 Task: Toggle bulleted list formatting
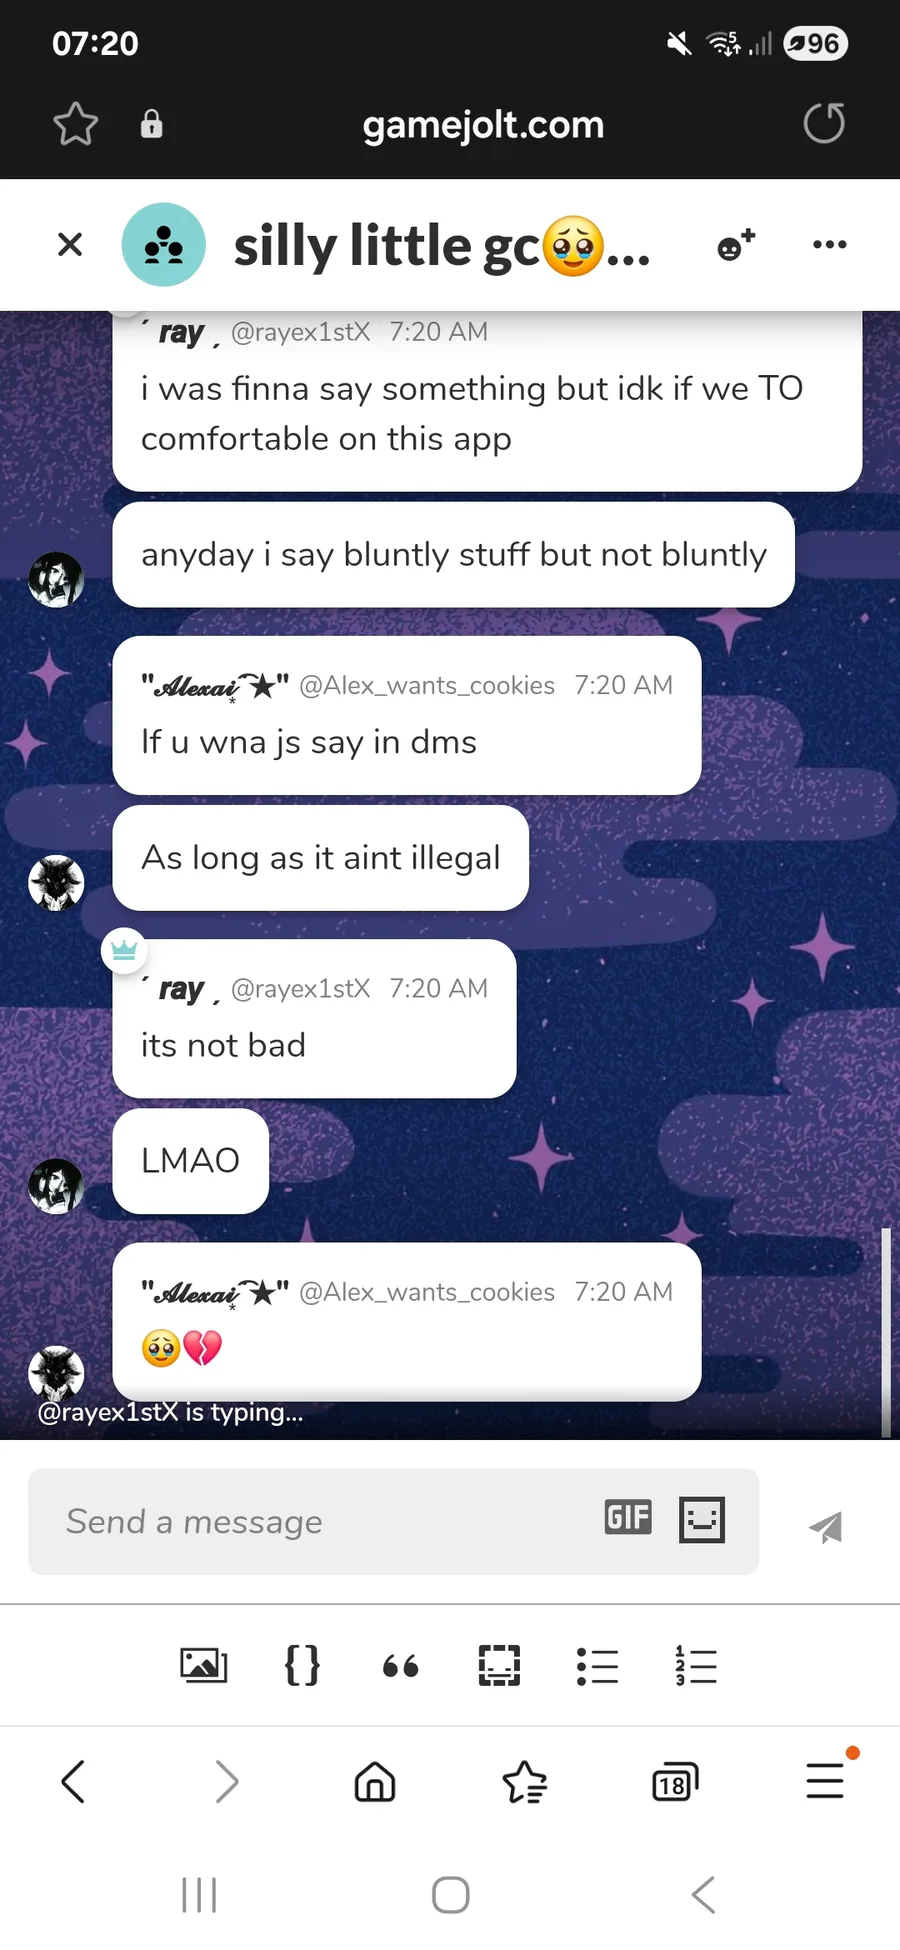597,1666
